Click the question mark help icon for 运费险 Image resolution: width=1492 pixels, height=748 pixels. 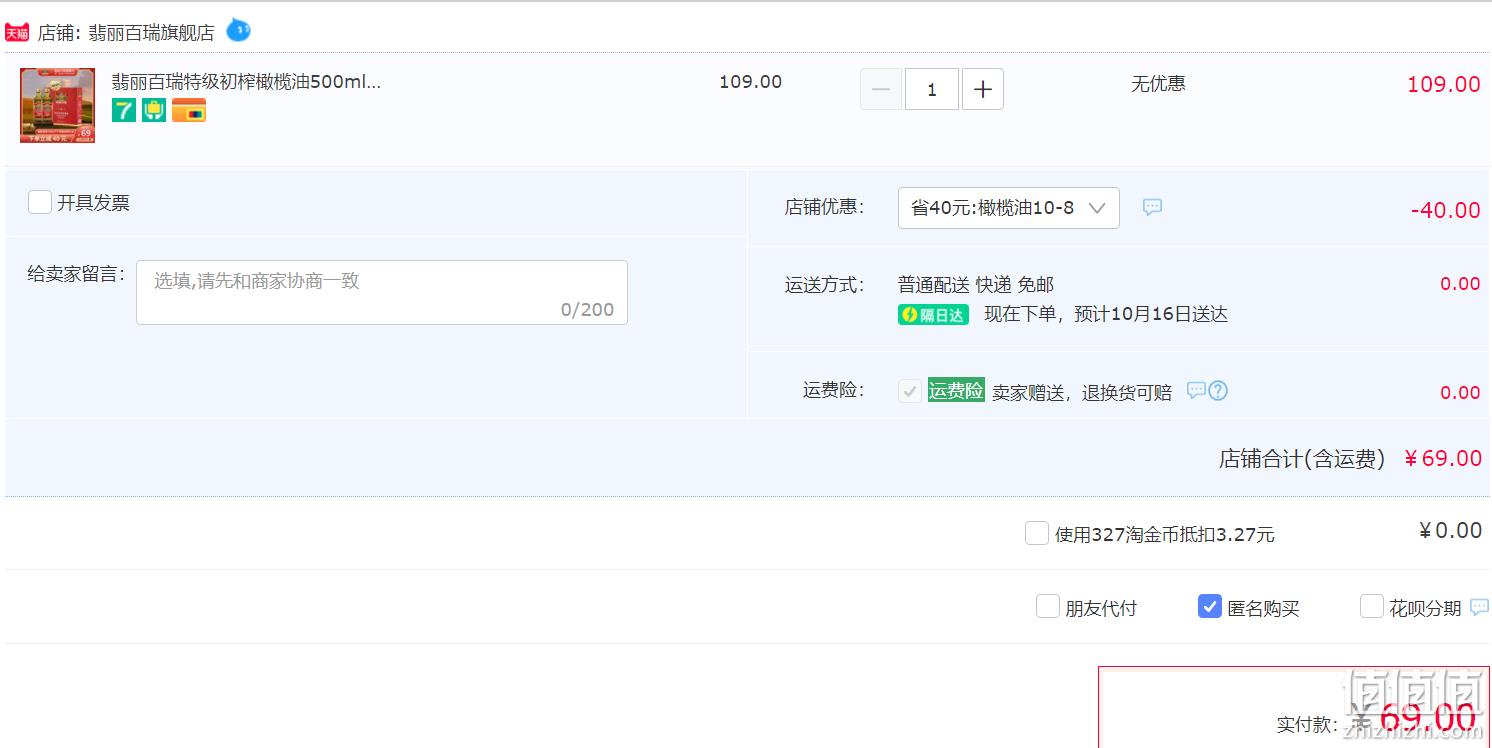pyautogui.click(x=1218, y=390)
